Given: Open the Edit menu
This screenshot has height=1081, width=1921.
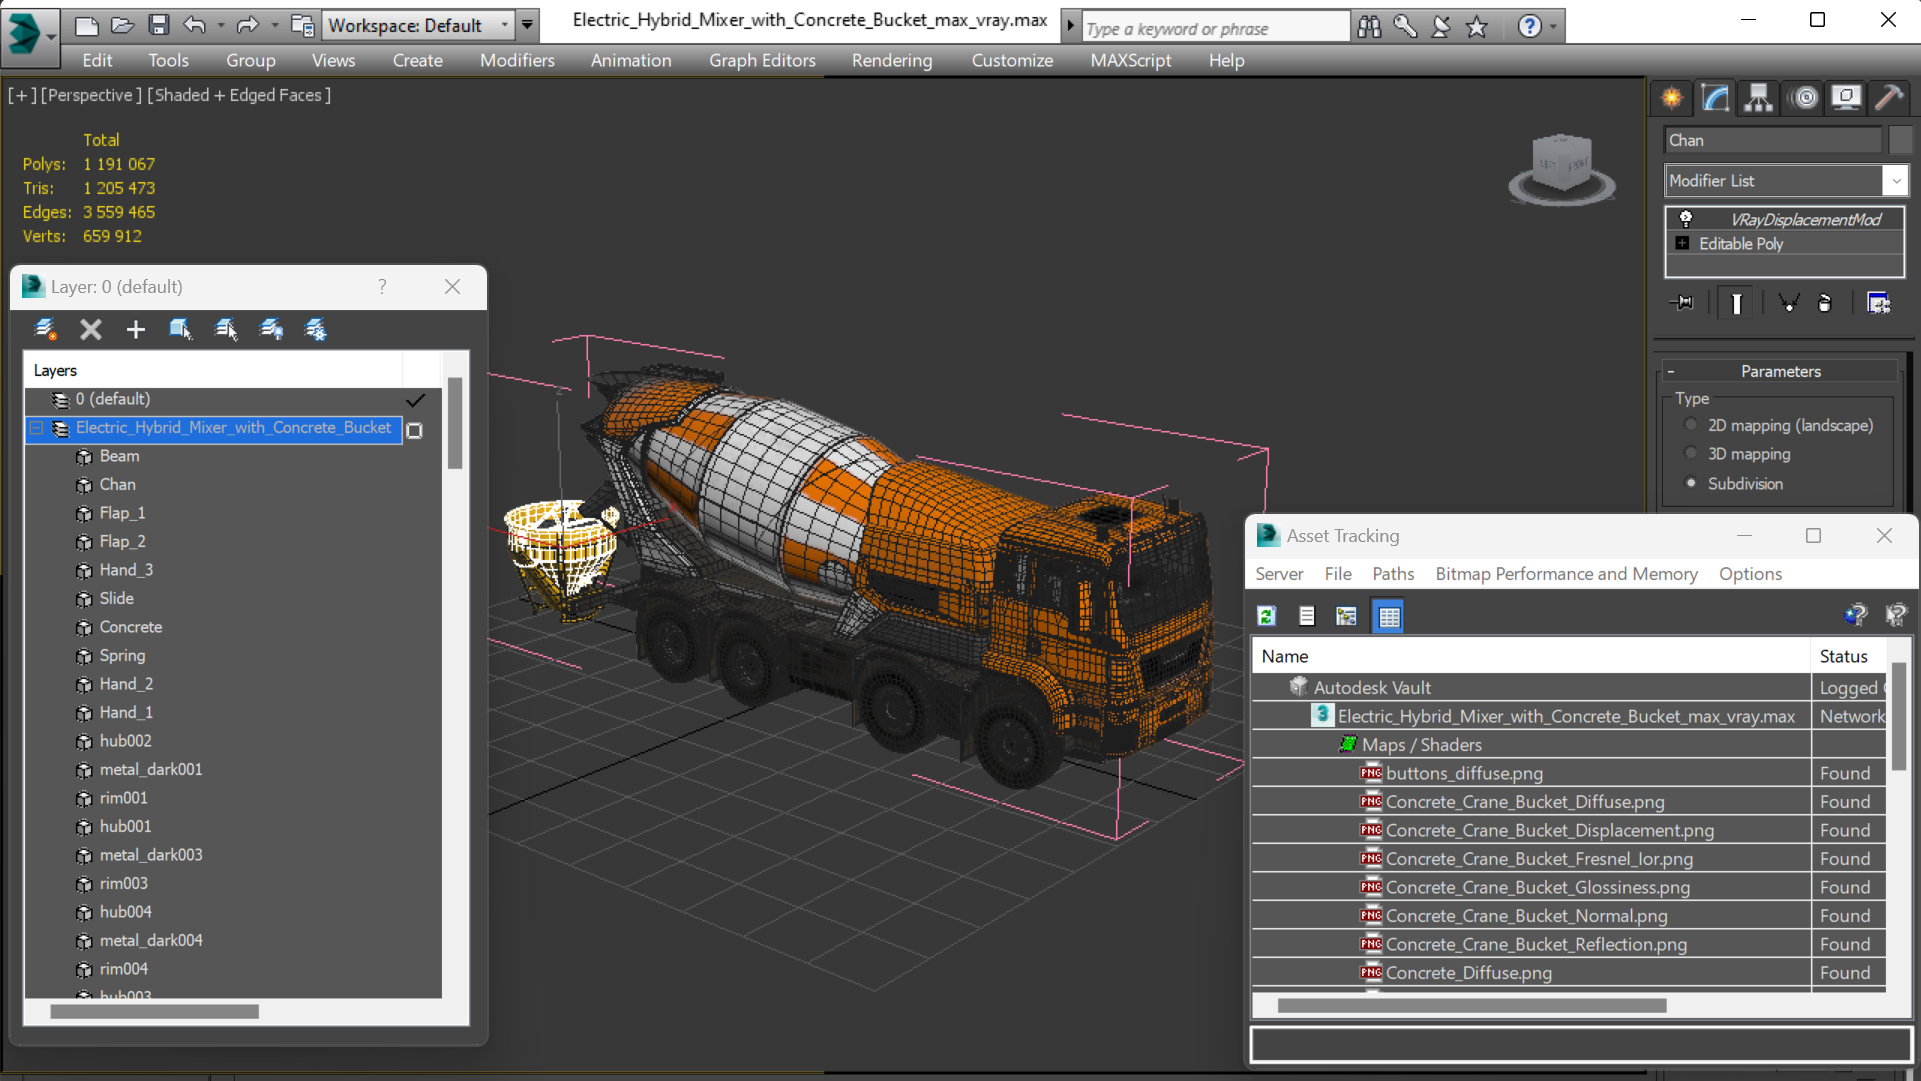Looking at the screenshot, I should coord(97,60).
